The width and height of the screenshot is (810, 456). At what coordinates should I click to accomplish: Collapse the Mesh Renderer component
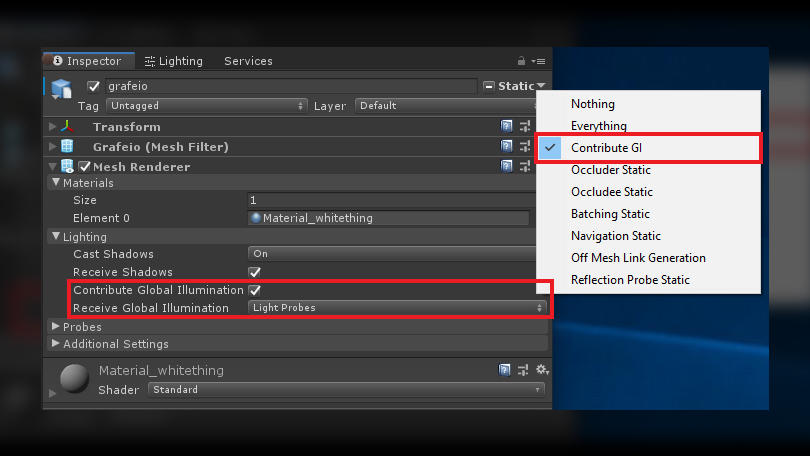(52, 166)
